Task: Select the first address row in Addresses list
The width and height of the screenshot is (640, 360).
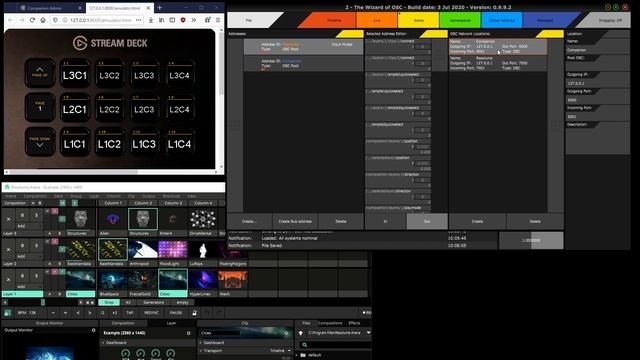Action: (303, 47)
